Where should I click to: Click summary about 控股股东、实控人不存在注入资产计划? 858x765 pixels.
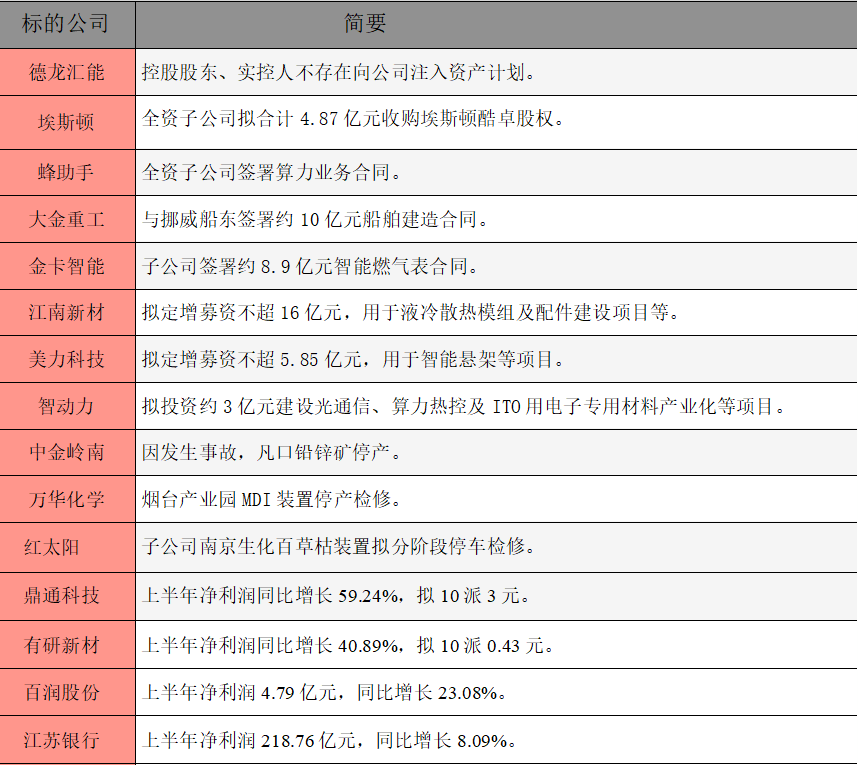tap(496, 72)
